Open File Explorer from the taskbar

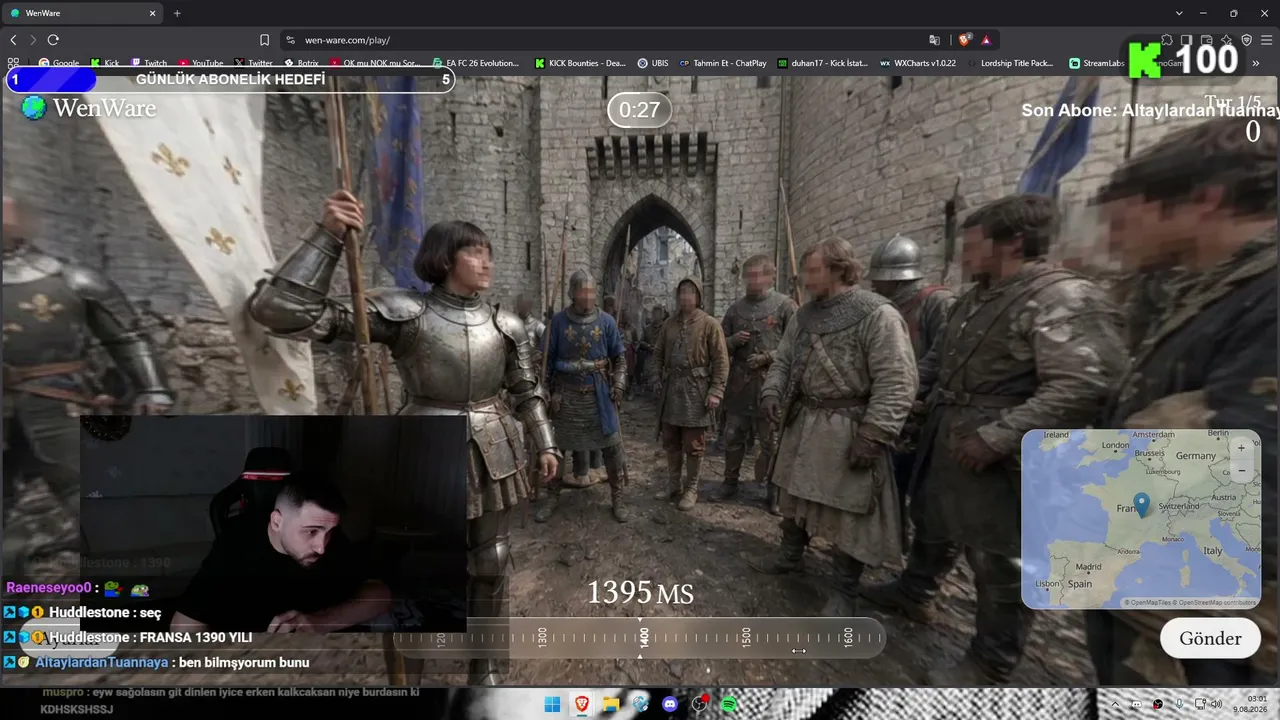tap(611, 704)
